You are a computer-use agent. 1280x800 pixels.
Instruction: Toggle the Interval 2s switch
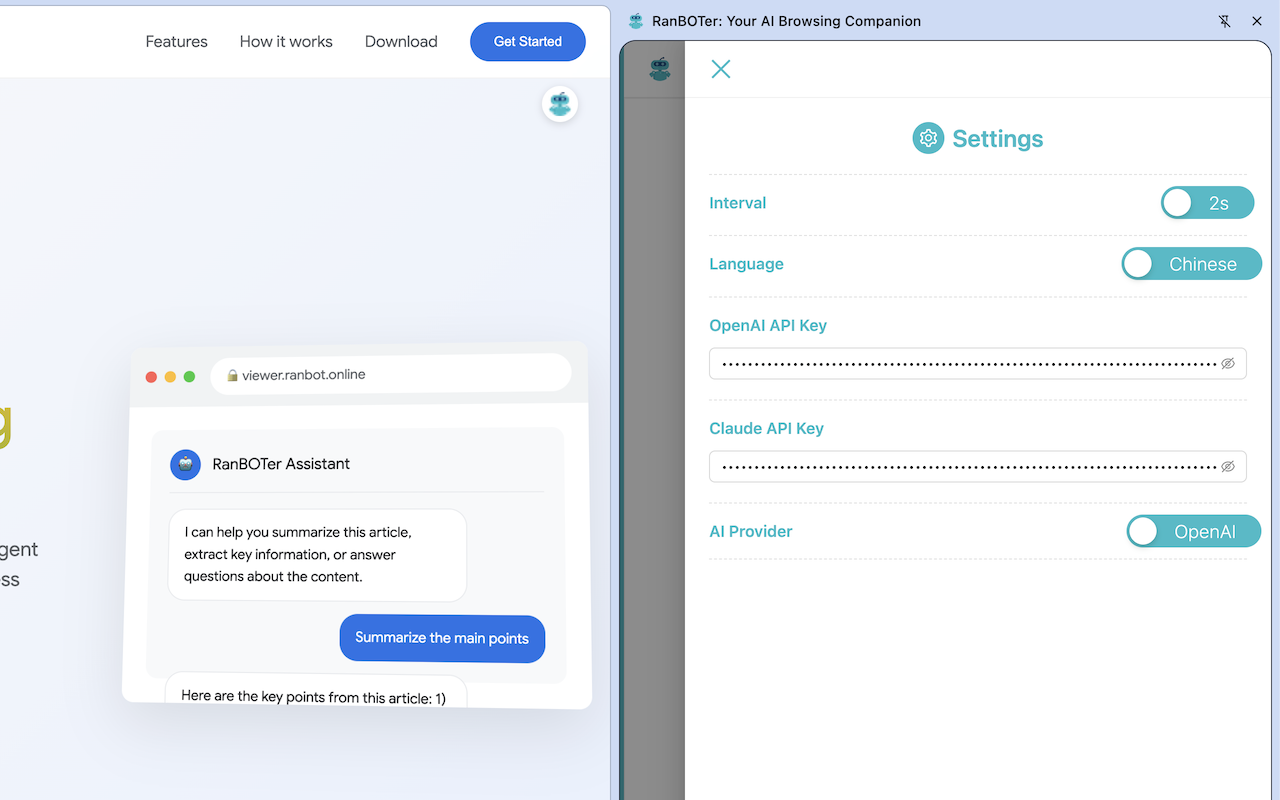1207,203
